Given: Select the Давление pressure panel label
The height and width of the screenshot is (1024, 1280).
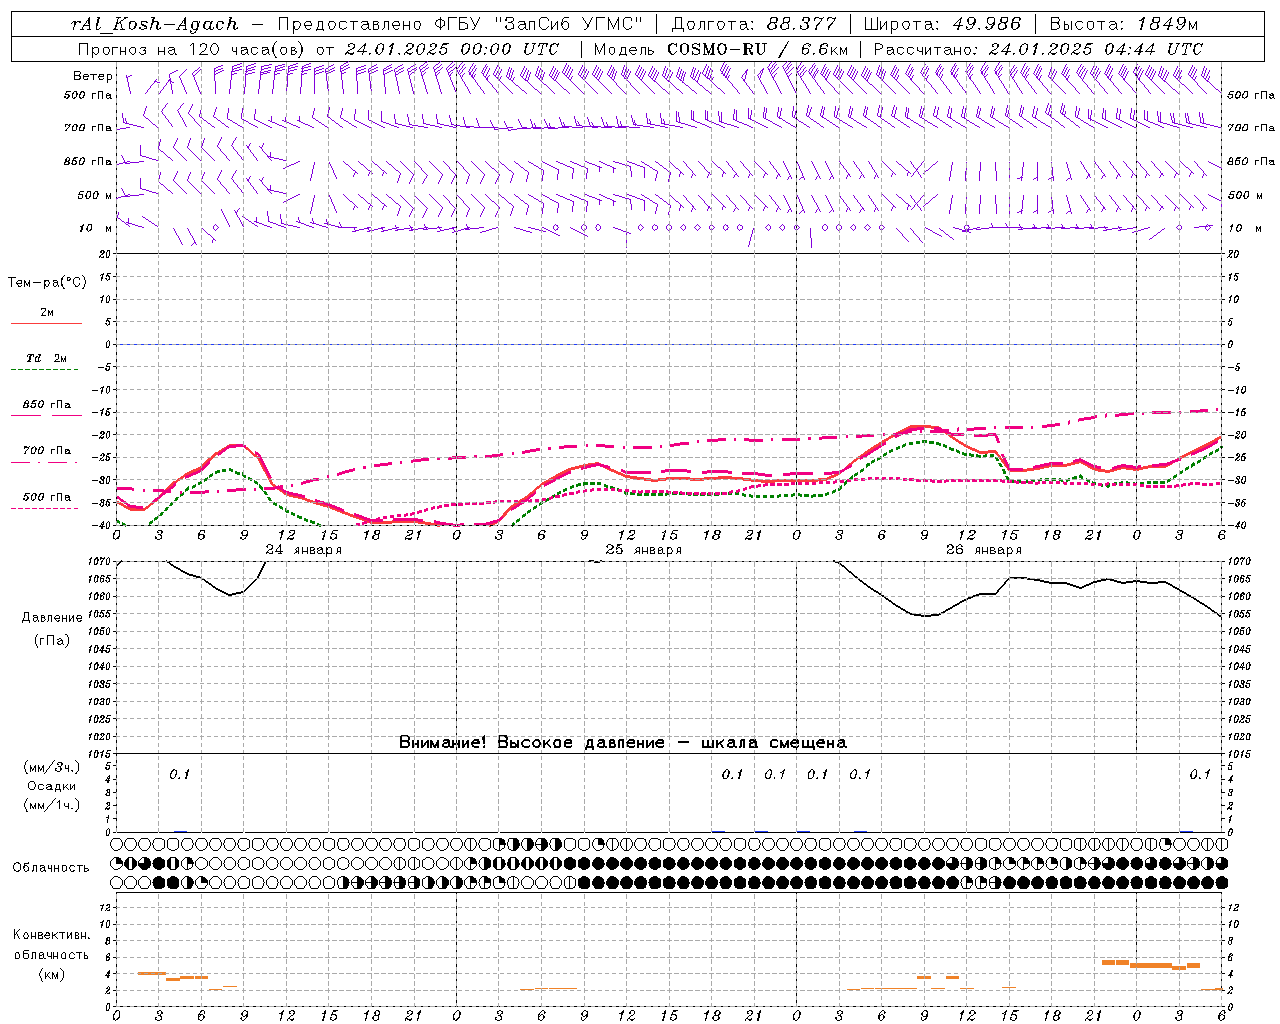Looking at the screenshot, I should tap(52, 618).
